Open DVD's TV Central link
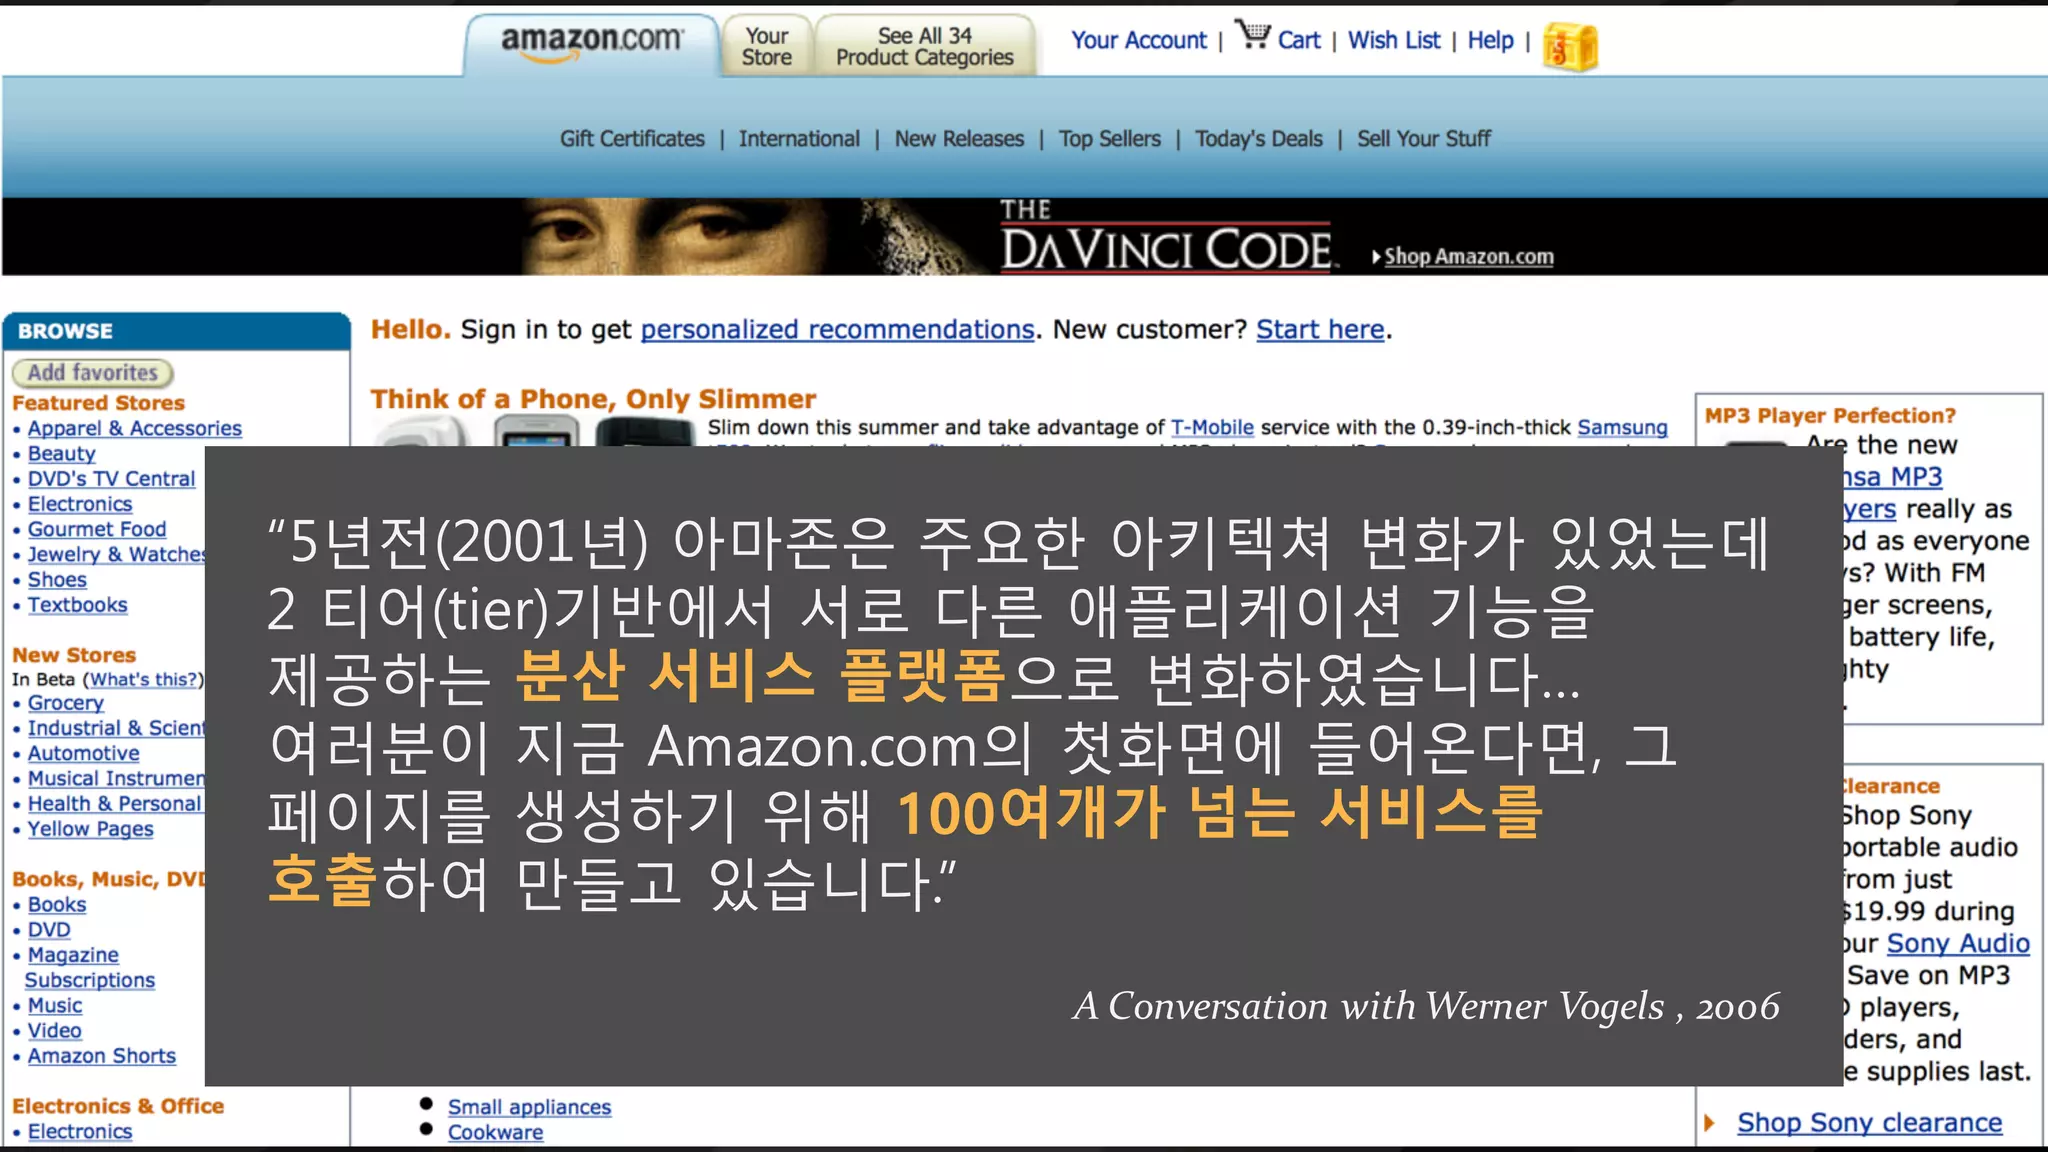 pos(112,479)
